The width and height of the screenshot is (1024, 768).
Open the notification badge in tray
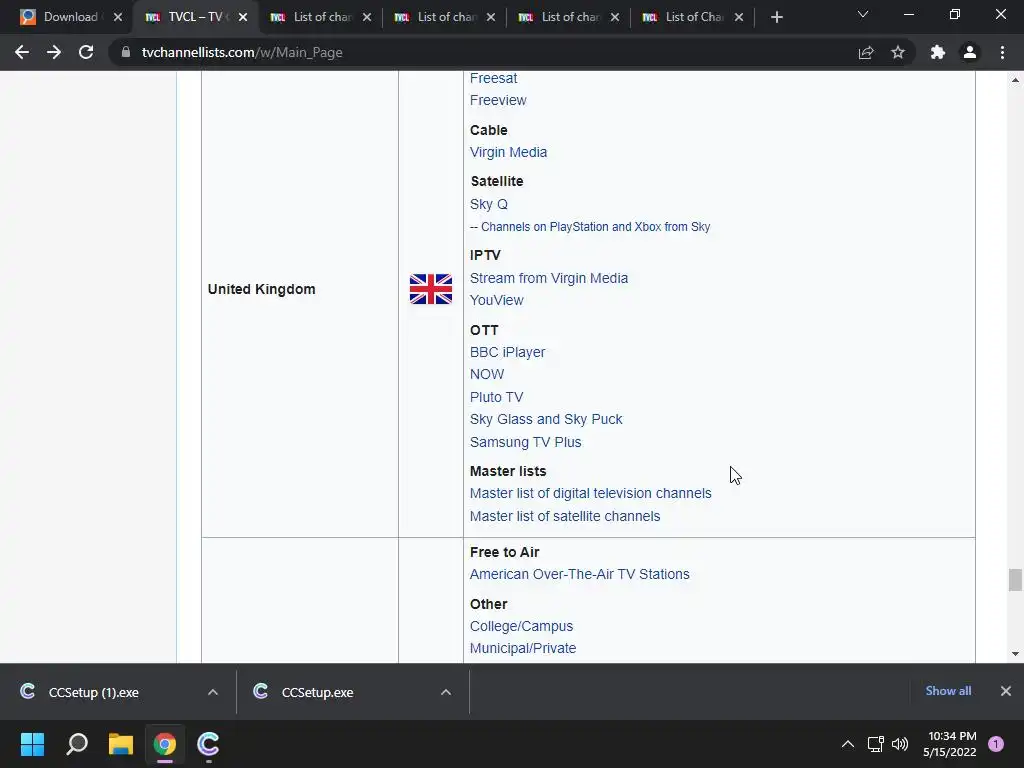(996, 744)
